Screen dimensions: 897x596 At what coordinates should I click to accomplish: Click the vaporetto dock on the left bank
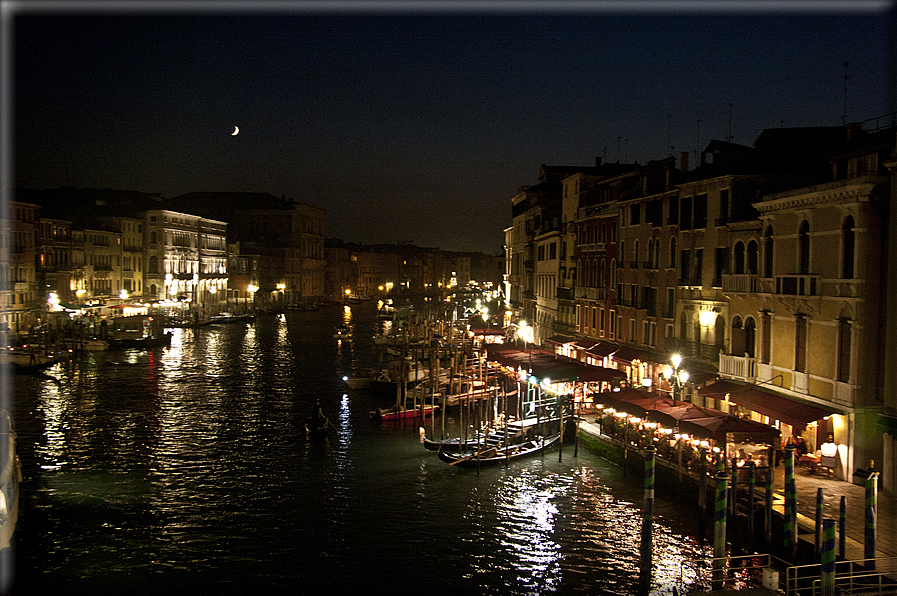pos(120,326)
